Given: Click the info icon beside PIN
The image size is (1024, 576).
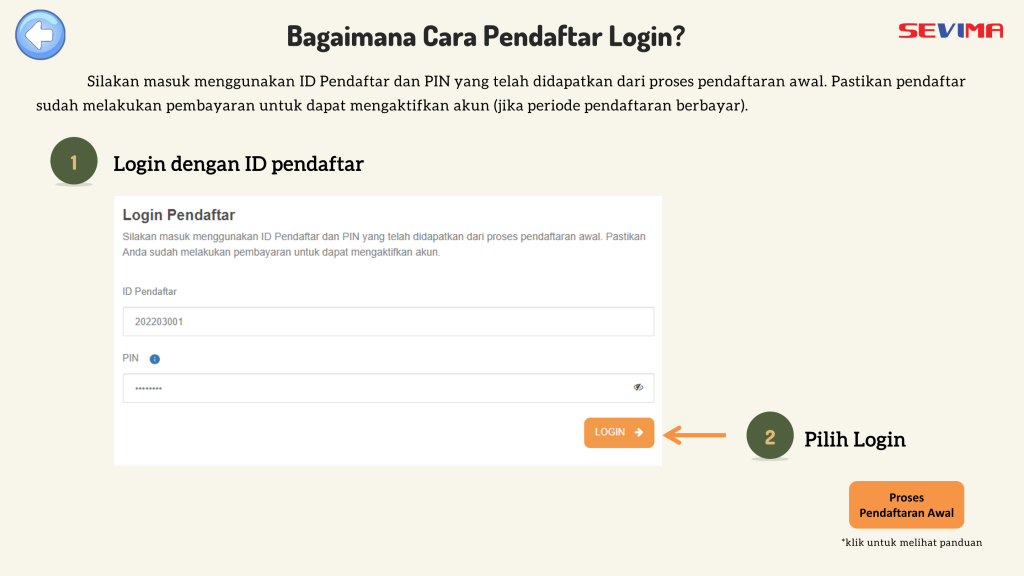Looking at the screenshot, I should coord(155,359).
